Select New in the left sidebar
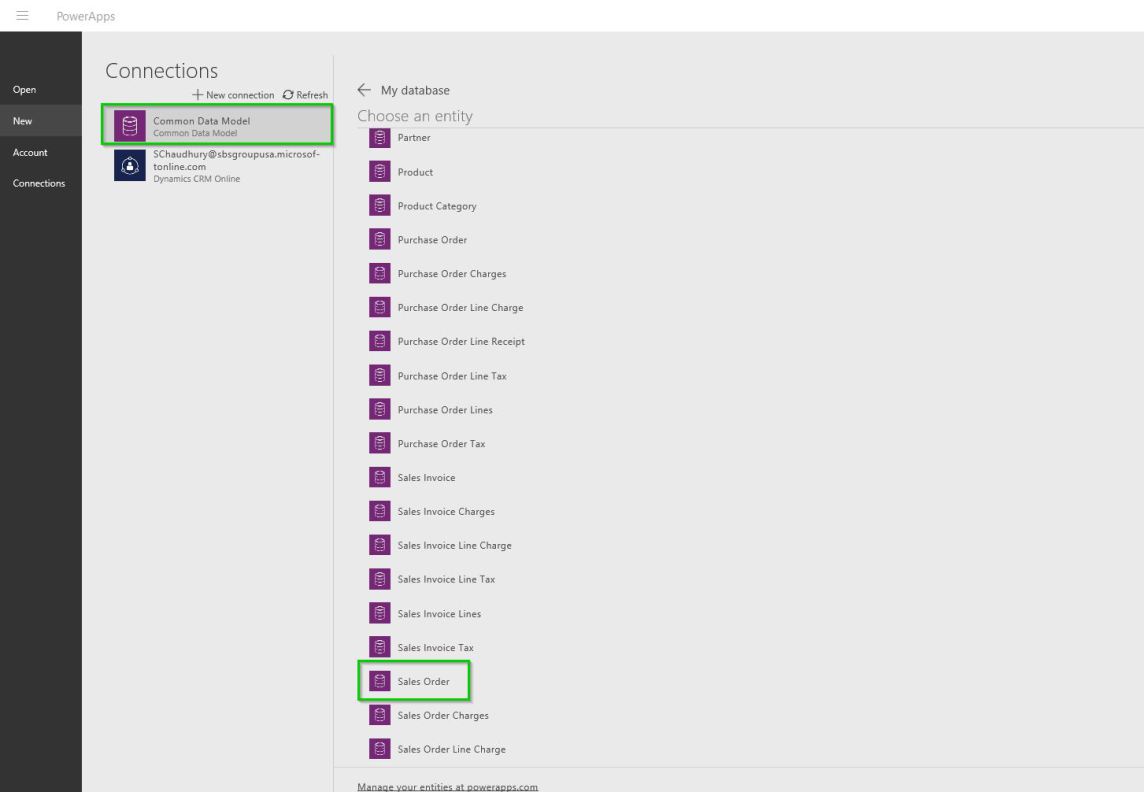The image size is (1144, 792). click(x=41, y=121)
